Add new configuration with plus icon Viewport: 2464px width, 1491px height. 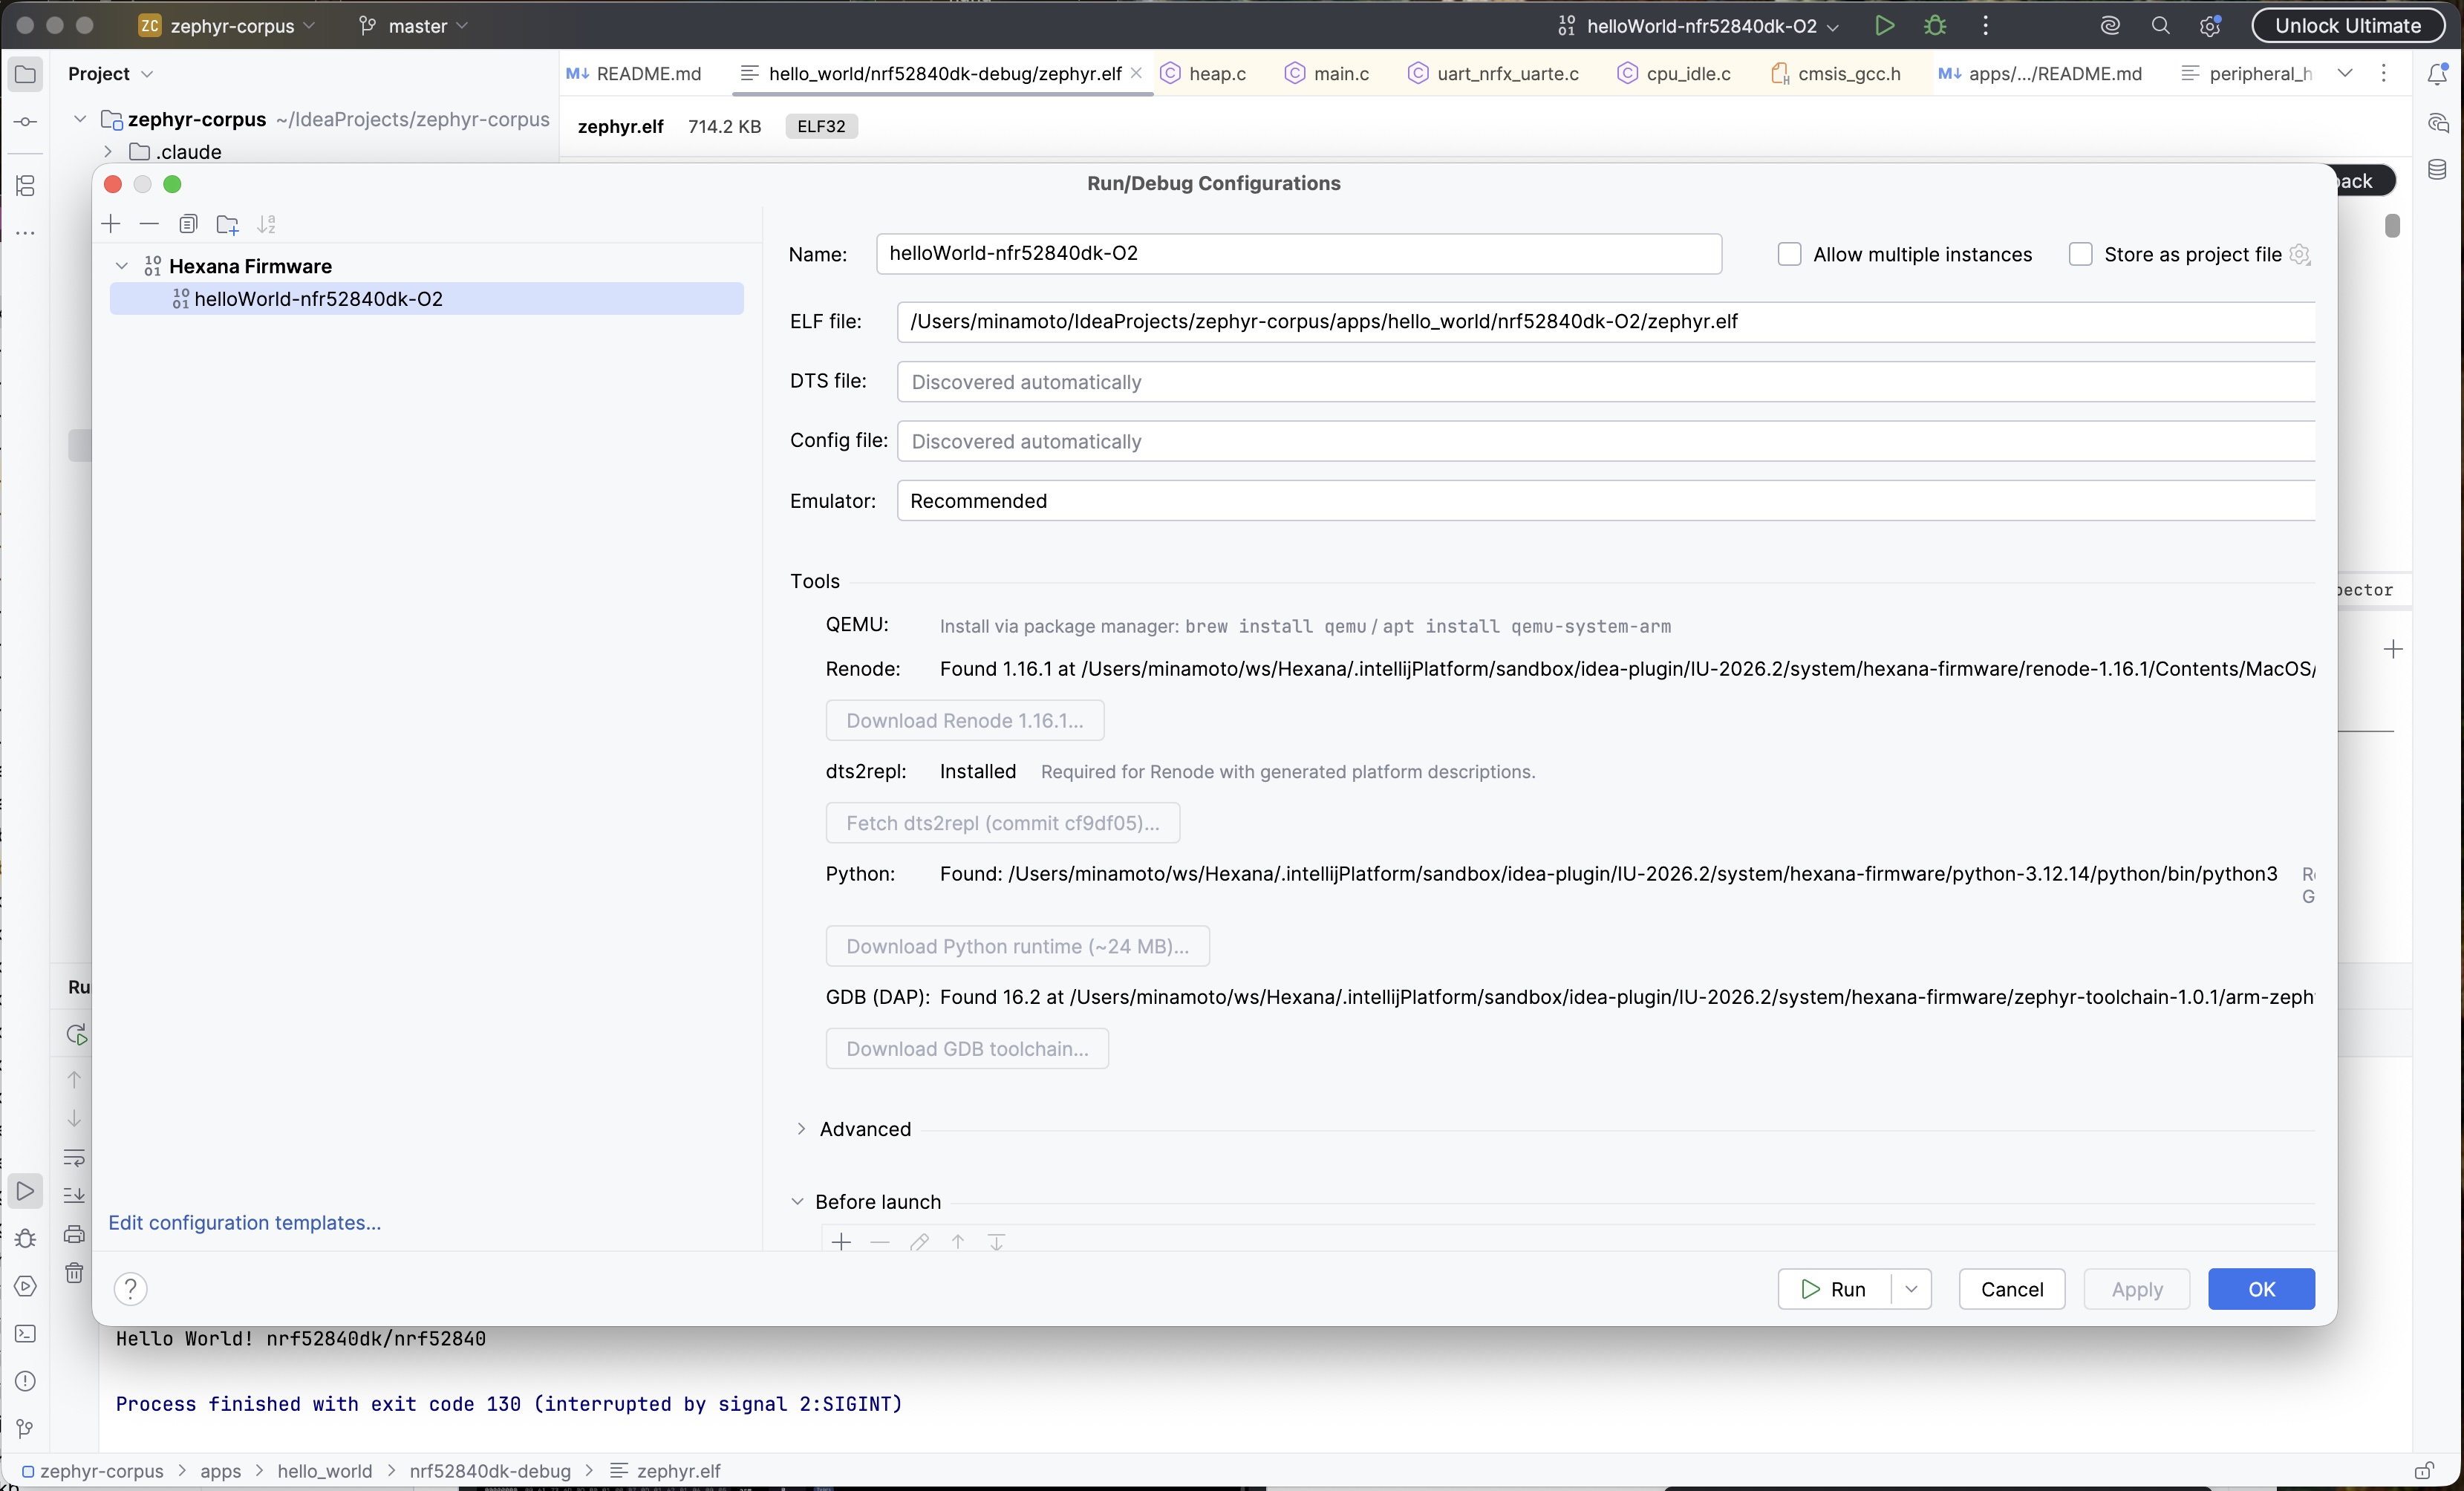pos(111,224)
